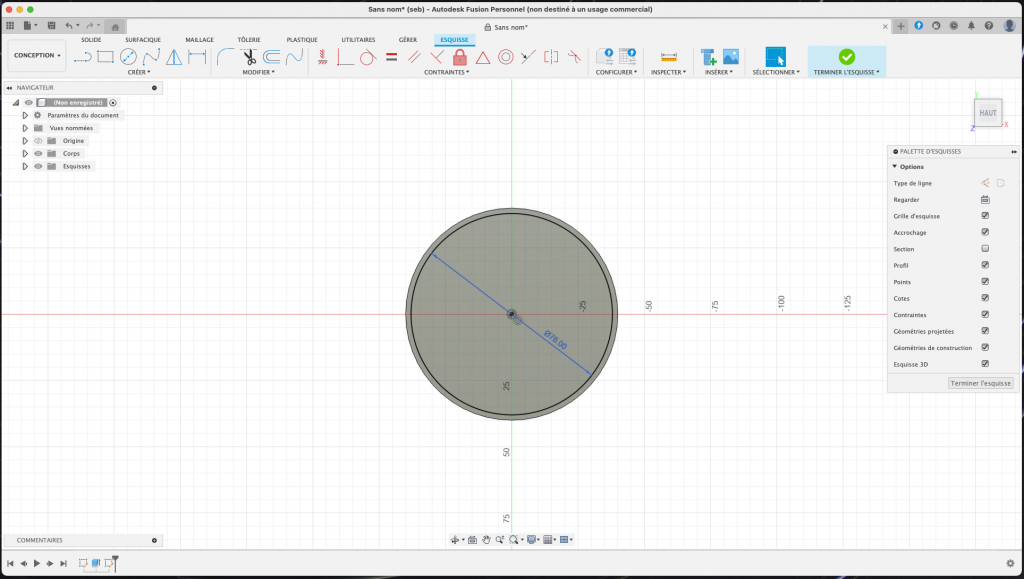Viewport: 1024px width, 579px height.
Task: Click the ruler measure tool
Action: pos(669,57)
